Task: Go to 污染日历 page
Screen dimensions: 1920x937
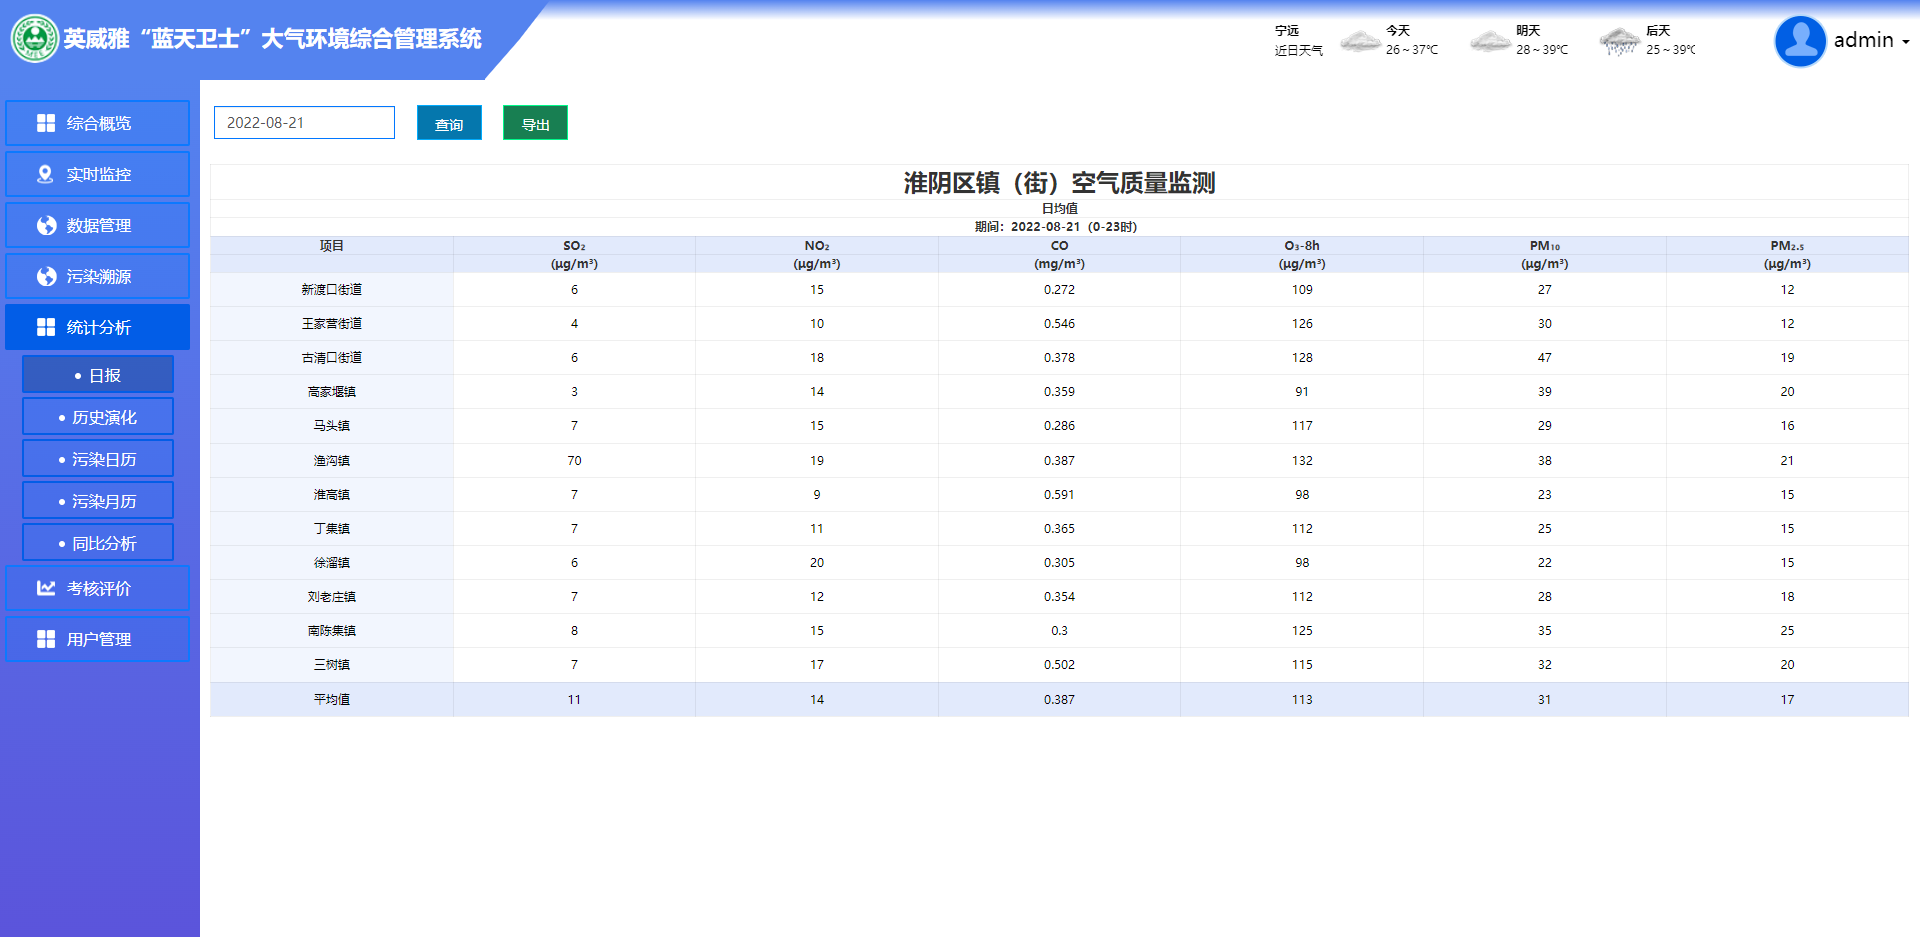Action: click(x=98, y=459)
